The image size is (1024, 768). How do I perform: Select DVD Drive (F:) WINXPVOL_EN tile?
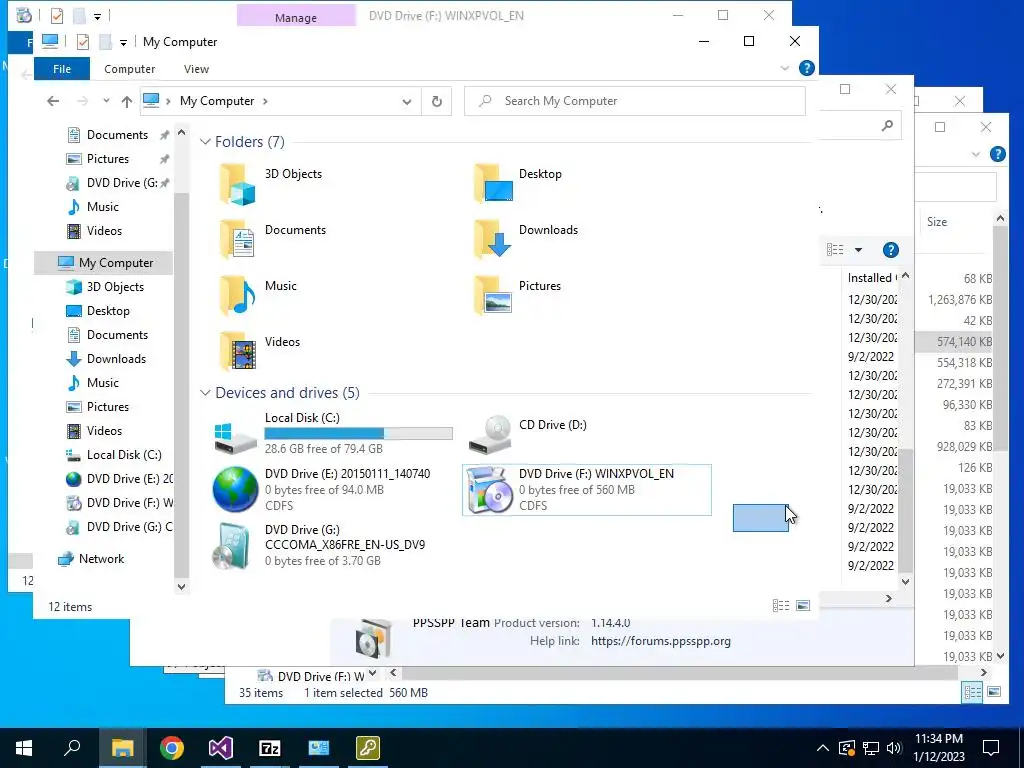(x=586, y=490)
